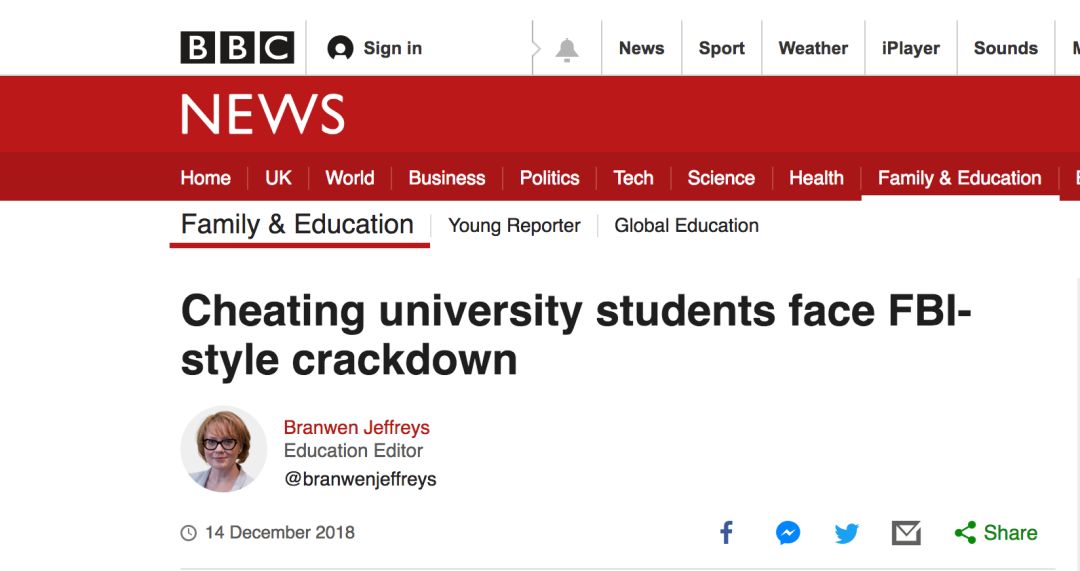Image resolution: width=1080 pixels, height=571 pixels.
Task: Click the author's profile photo
Action: click(224, 450)
